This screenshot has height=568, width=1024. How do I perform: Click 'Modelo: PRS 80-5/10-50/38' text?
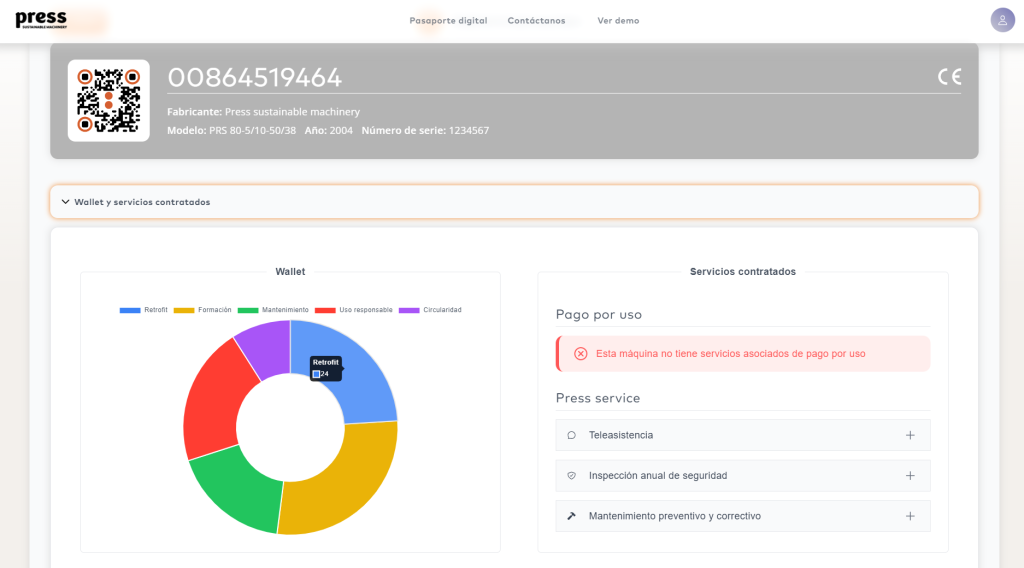coord(231,131)
